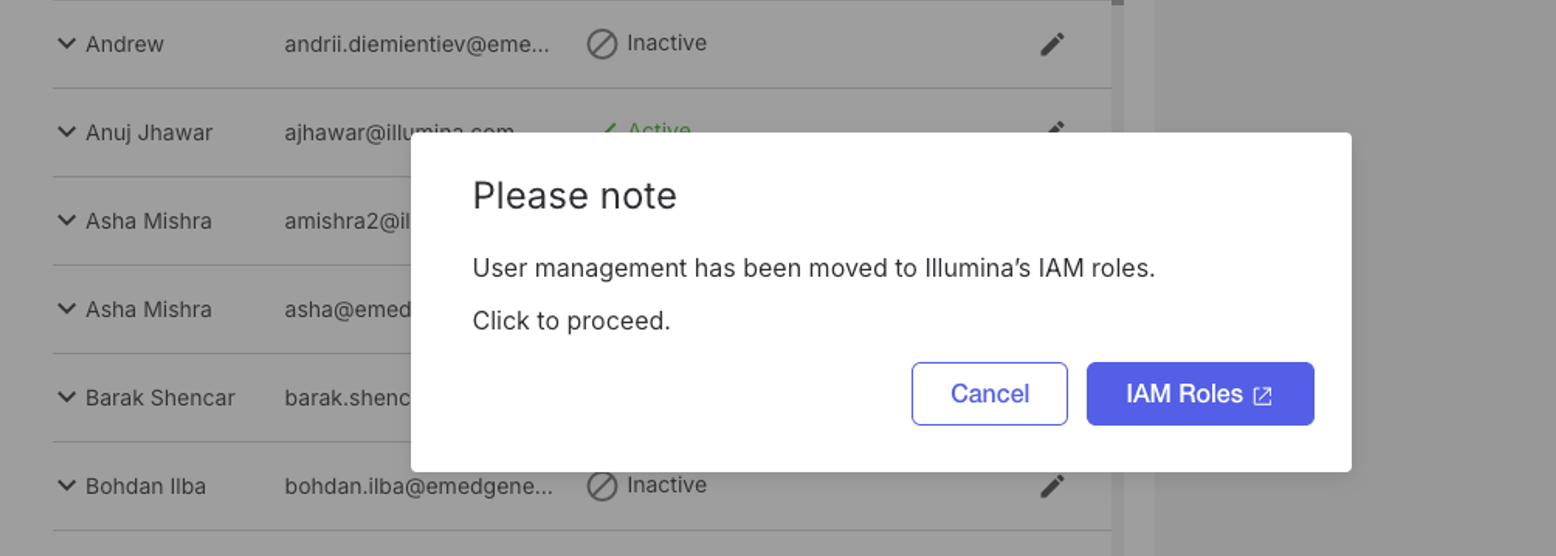Edit Bohdan Ilba using the pencil icon
The width and height of the screenshot is (1556, 556).
[x=1052, y=486]
